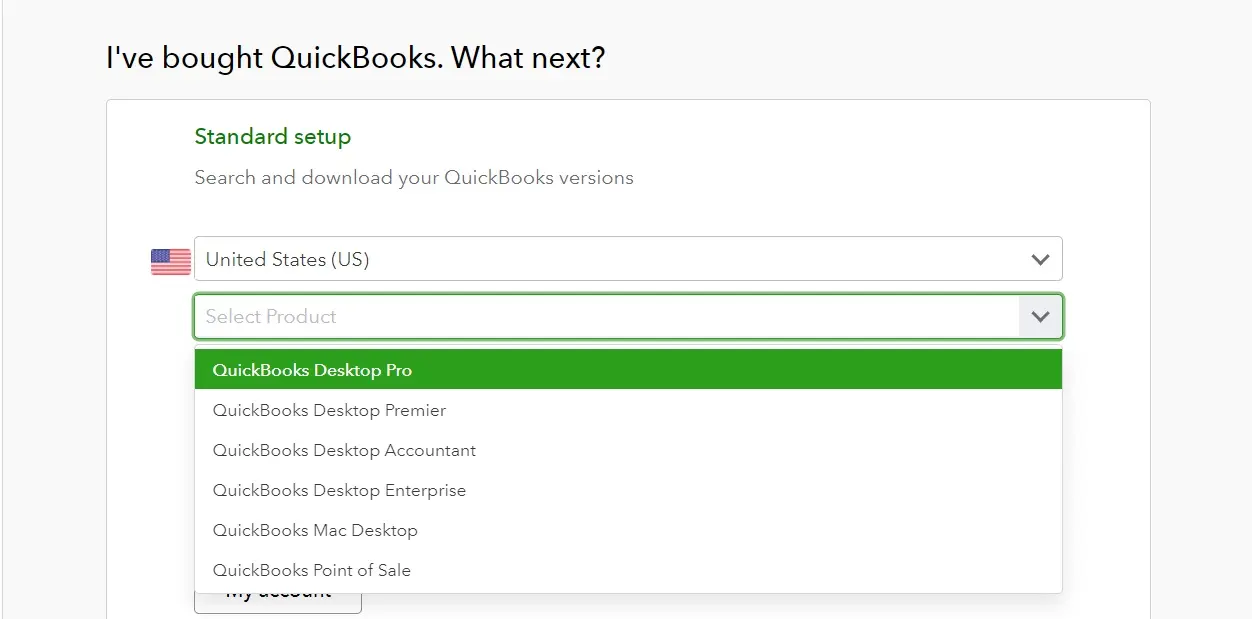
Task: Click the US flag icon
Action: [171, 262]
